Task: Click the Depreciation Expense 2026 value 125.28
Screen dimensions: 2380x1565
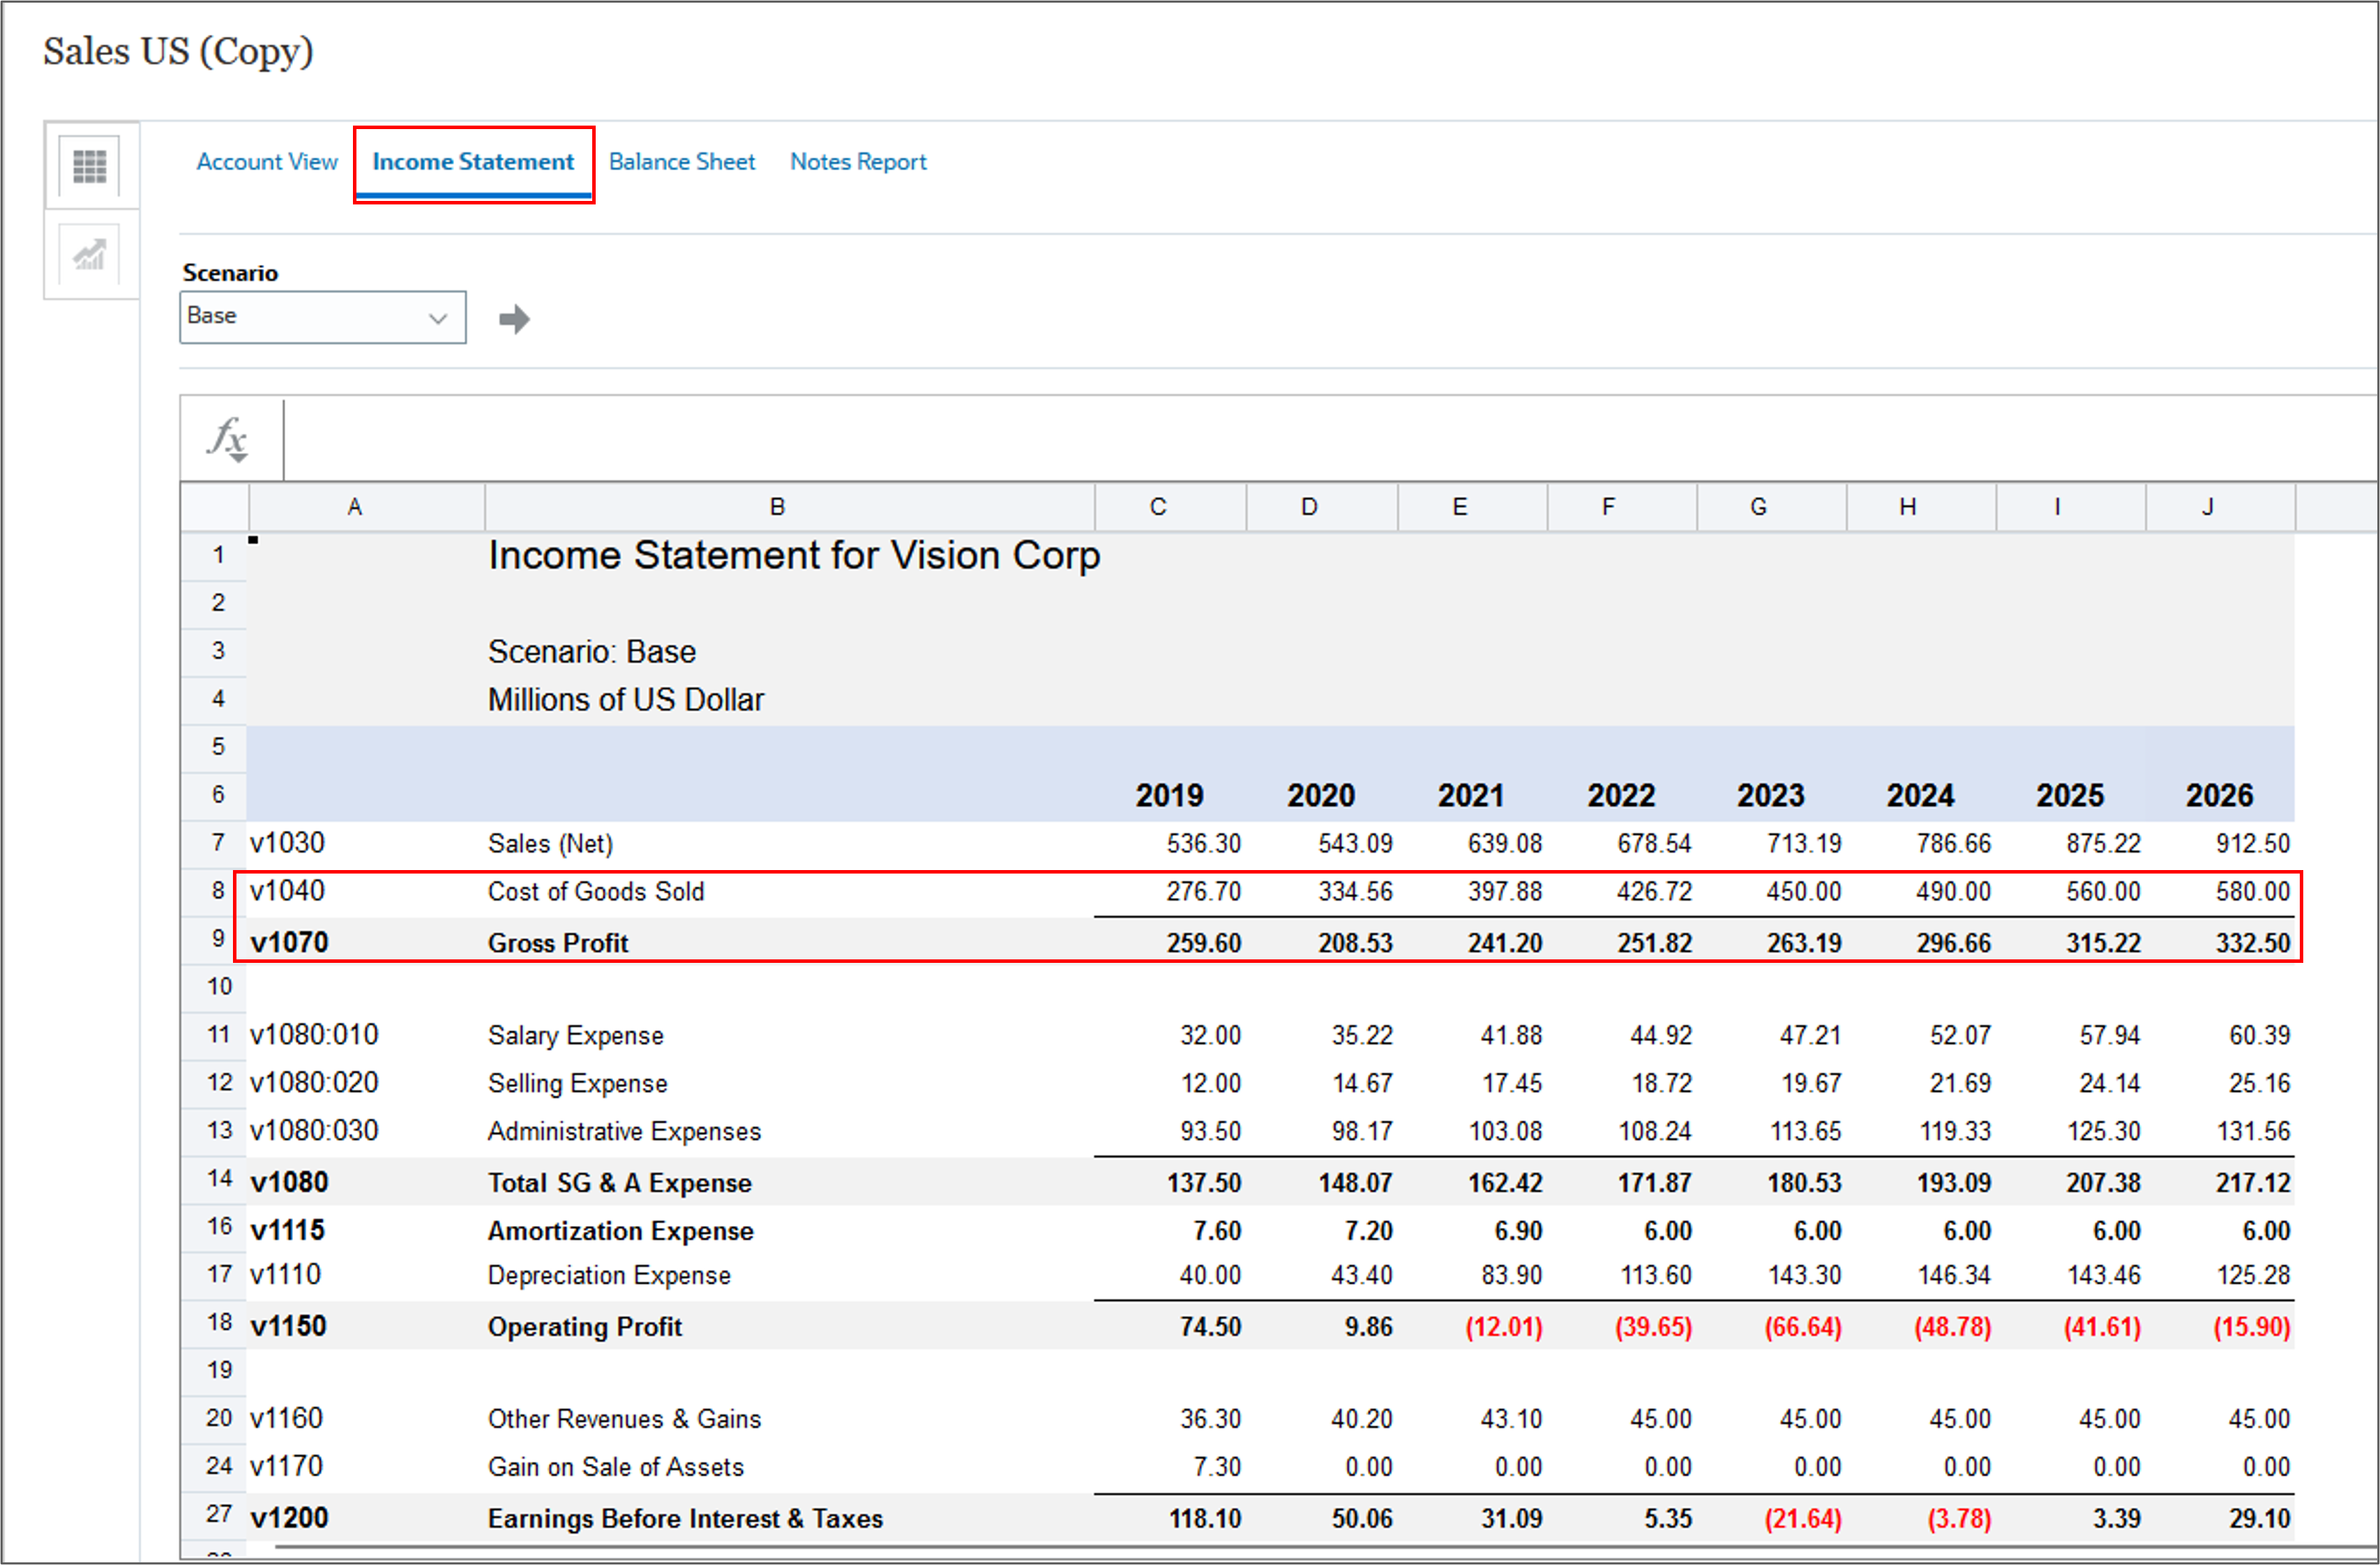Action: click(x=2252, y=1275)
